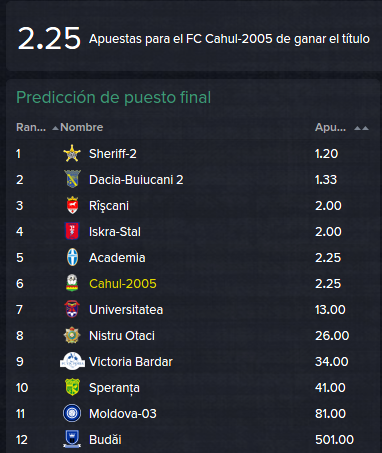The width and height of the screenshot is (382, 453).
Task: Sort by the Apu... odds column
Action: click(x=330, y=127)
